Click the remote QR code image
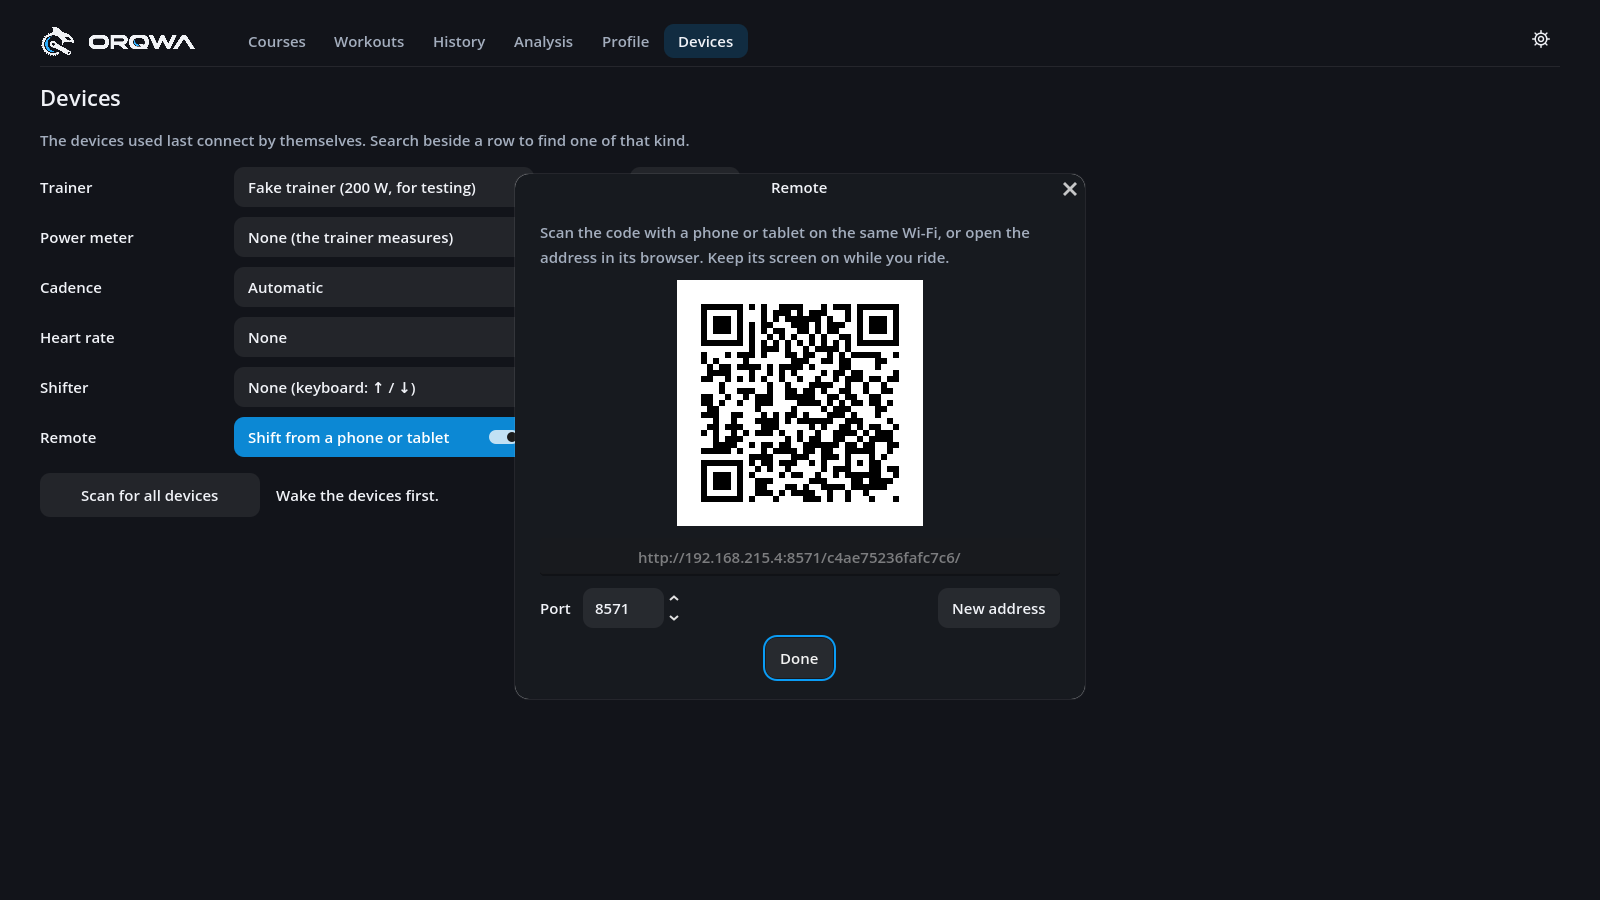The height and width of the screenshot is (900, 1600). (800, 403)
